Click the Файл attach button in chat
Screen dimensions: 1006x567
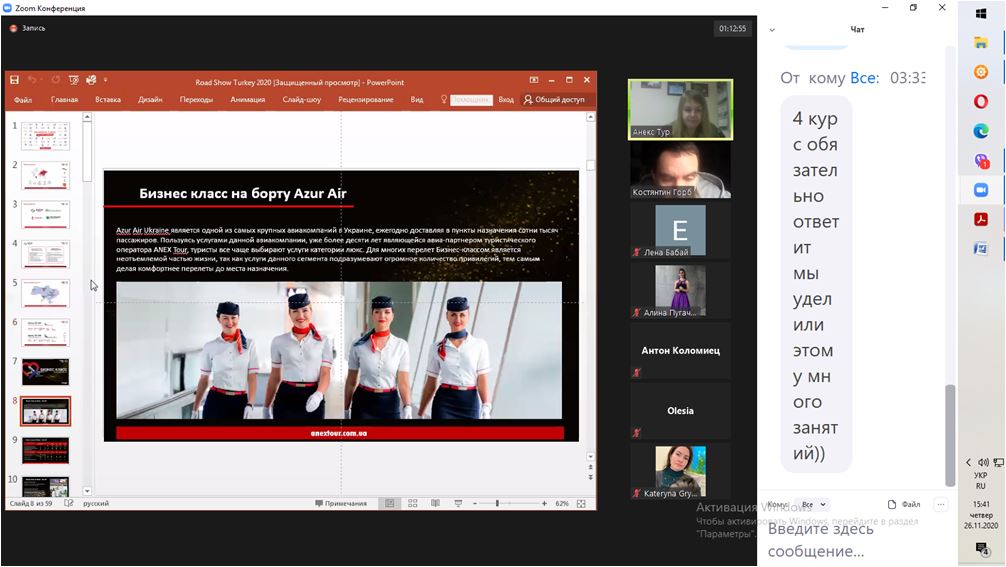tap(904, 504)
